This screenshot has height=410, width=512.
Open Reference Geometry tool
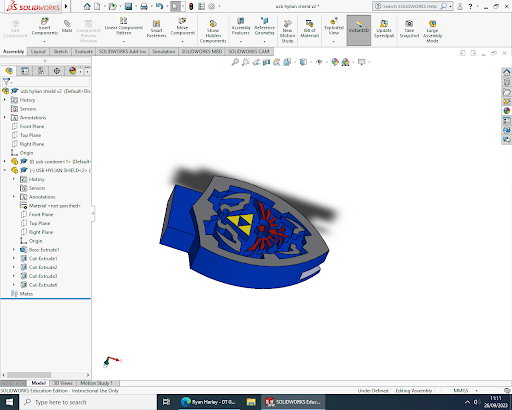coord(265,26)
